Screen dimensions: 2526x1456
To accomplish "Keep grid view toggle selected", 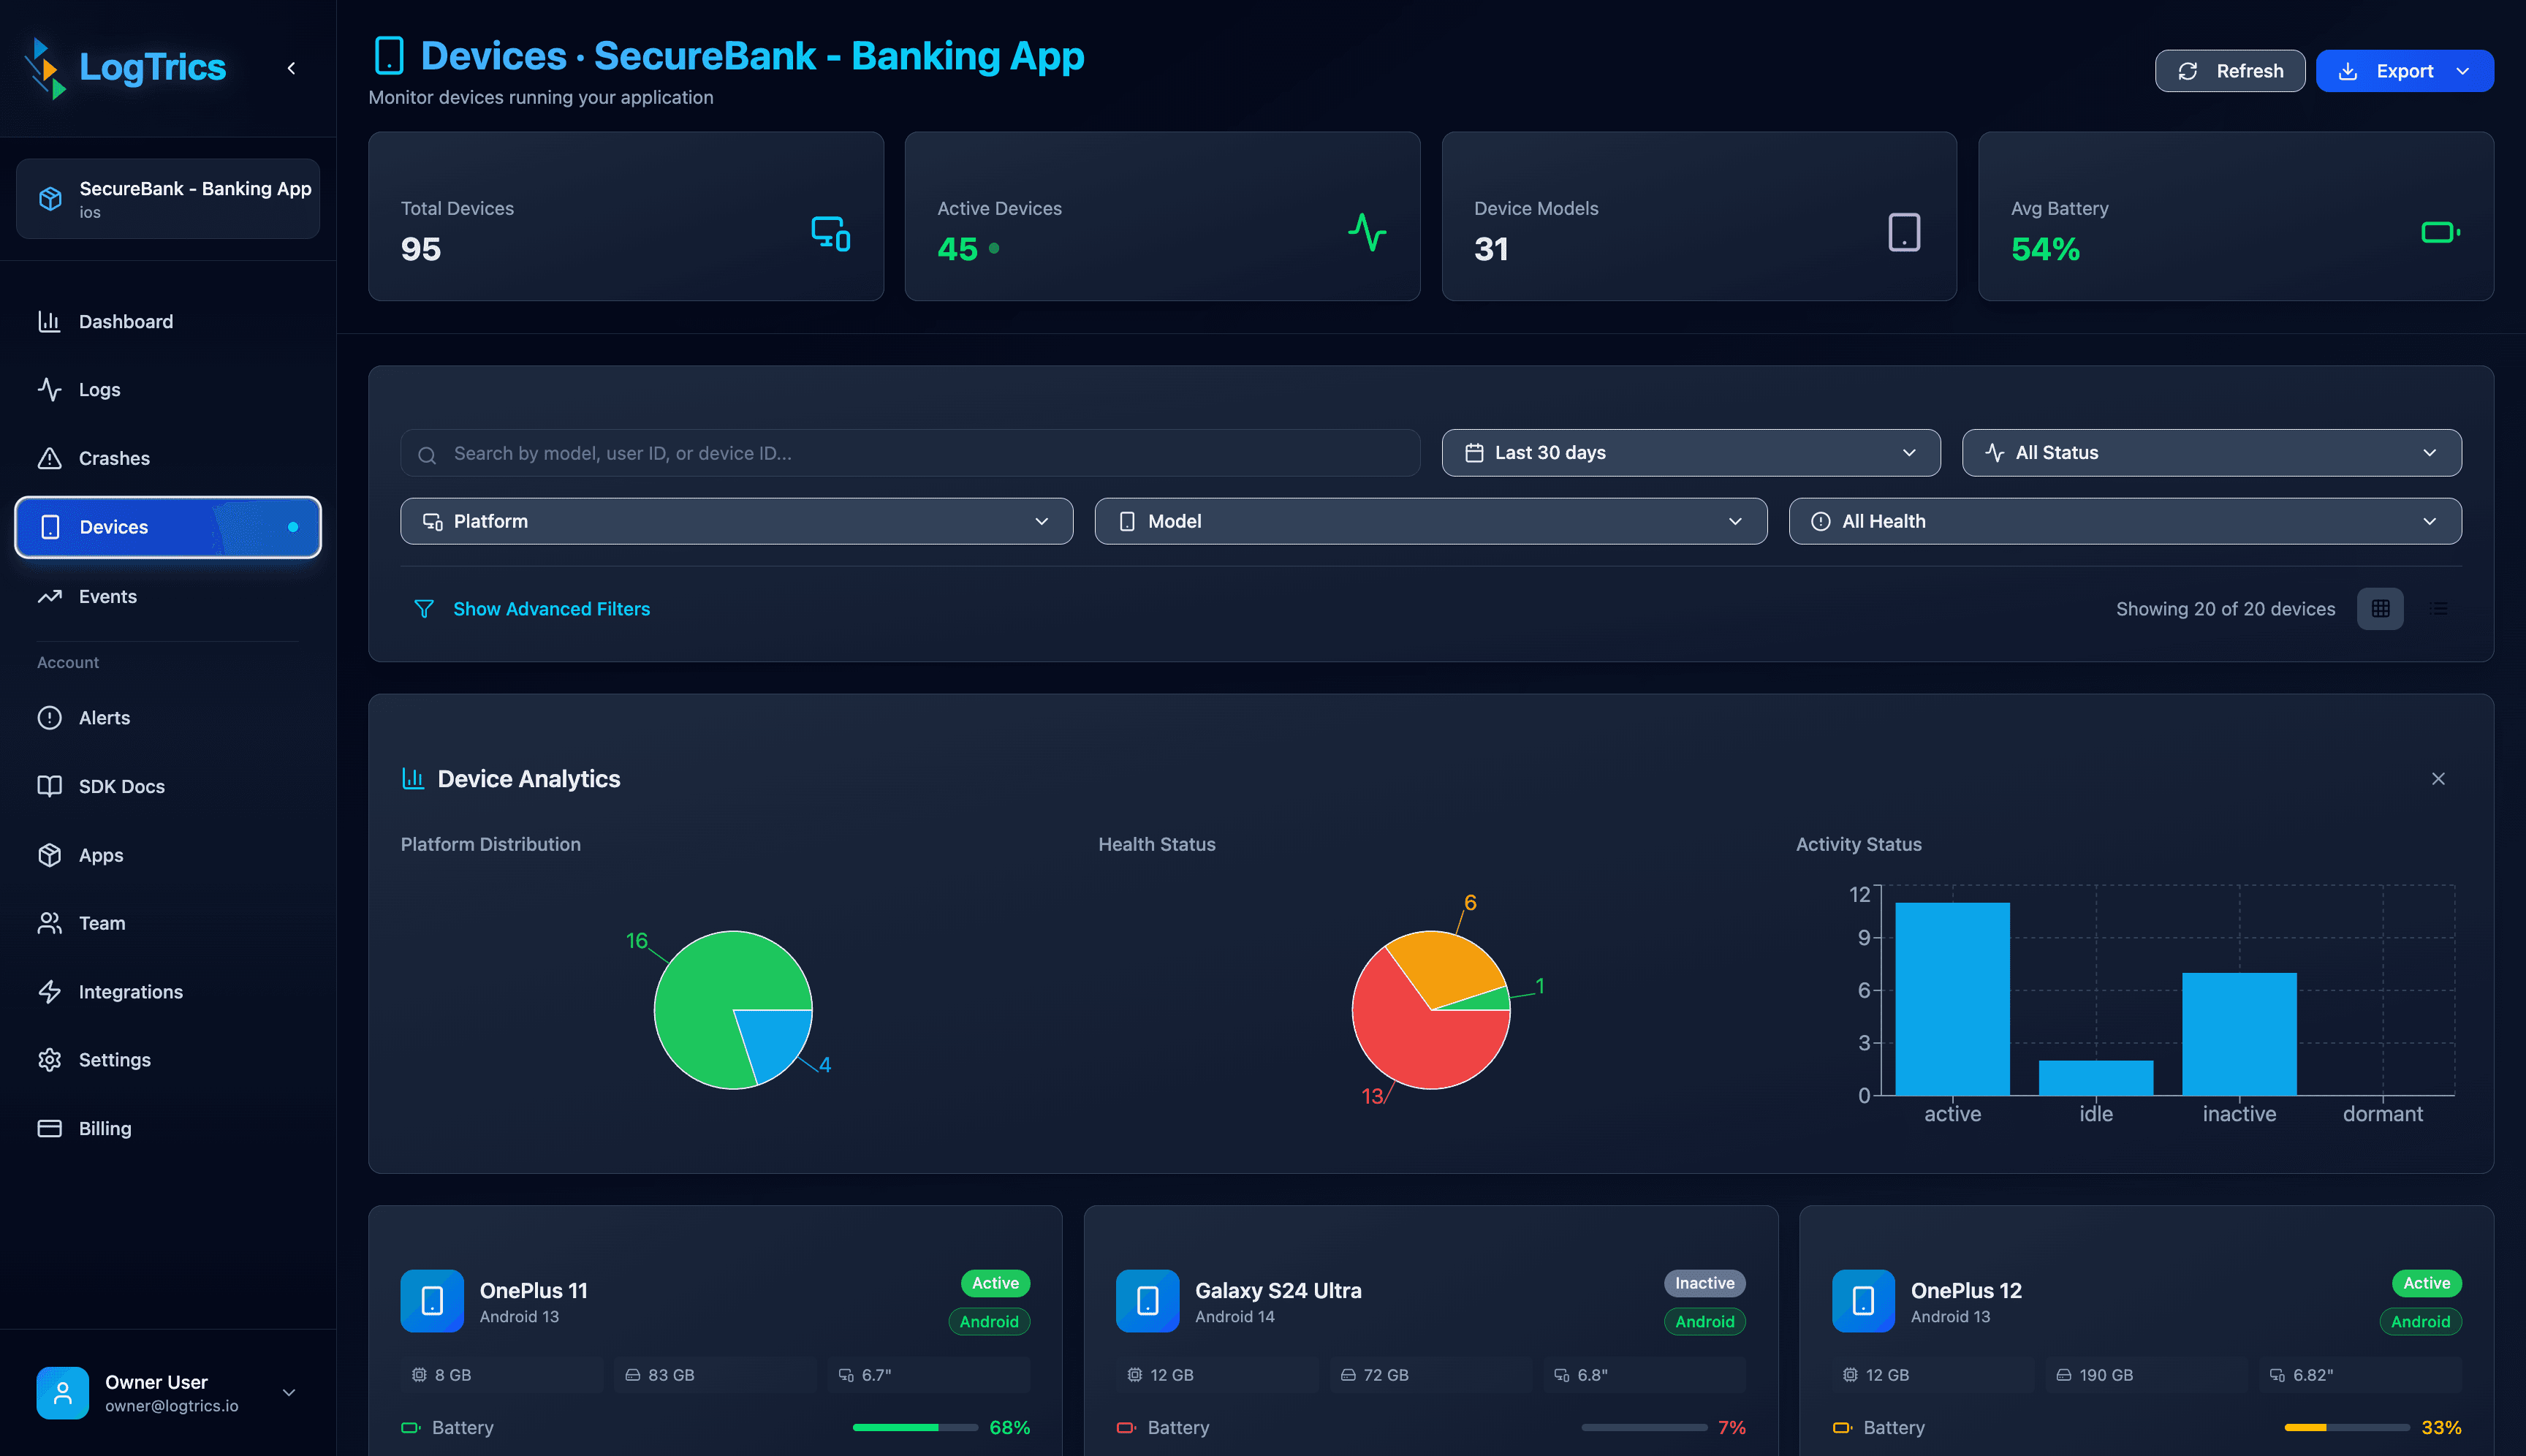I will click(x=2381, y=608).
